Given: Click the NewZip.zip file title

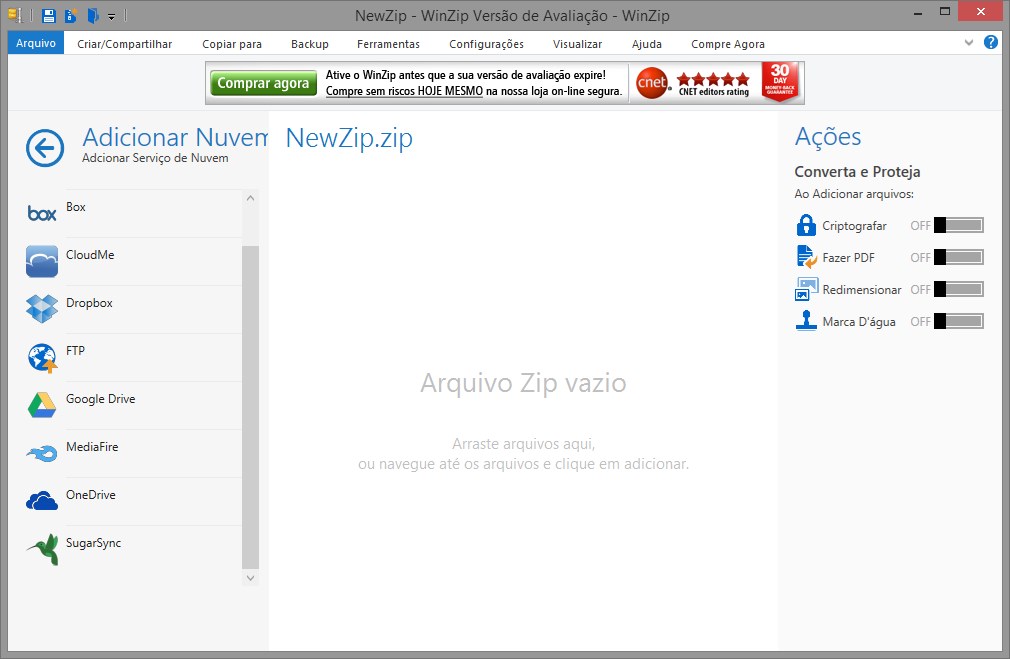Looking at the screenshot, I should (349, 138).
